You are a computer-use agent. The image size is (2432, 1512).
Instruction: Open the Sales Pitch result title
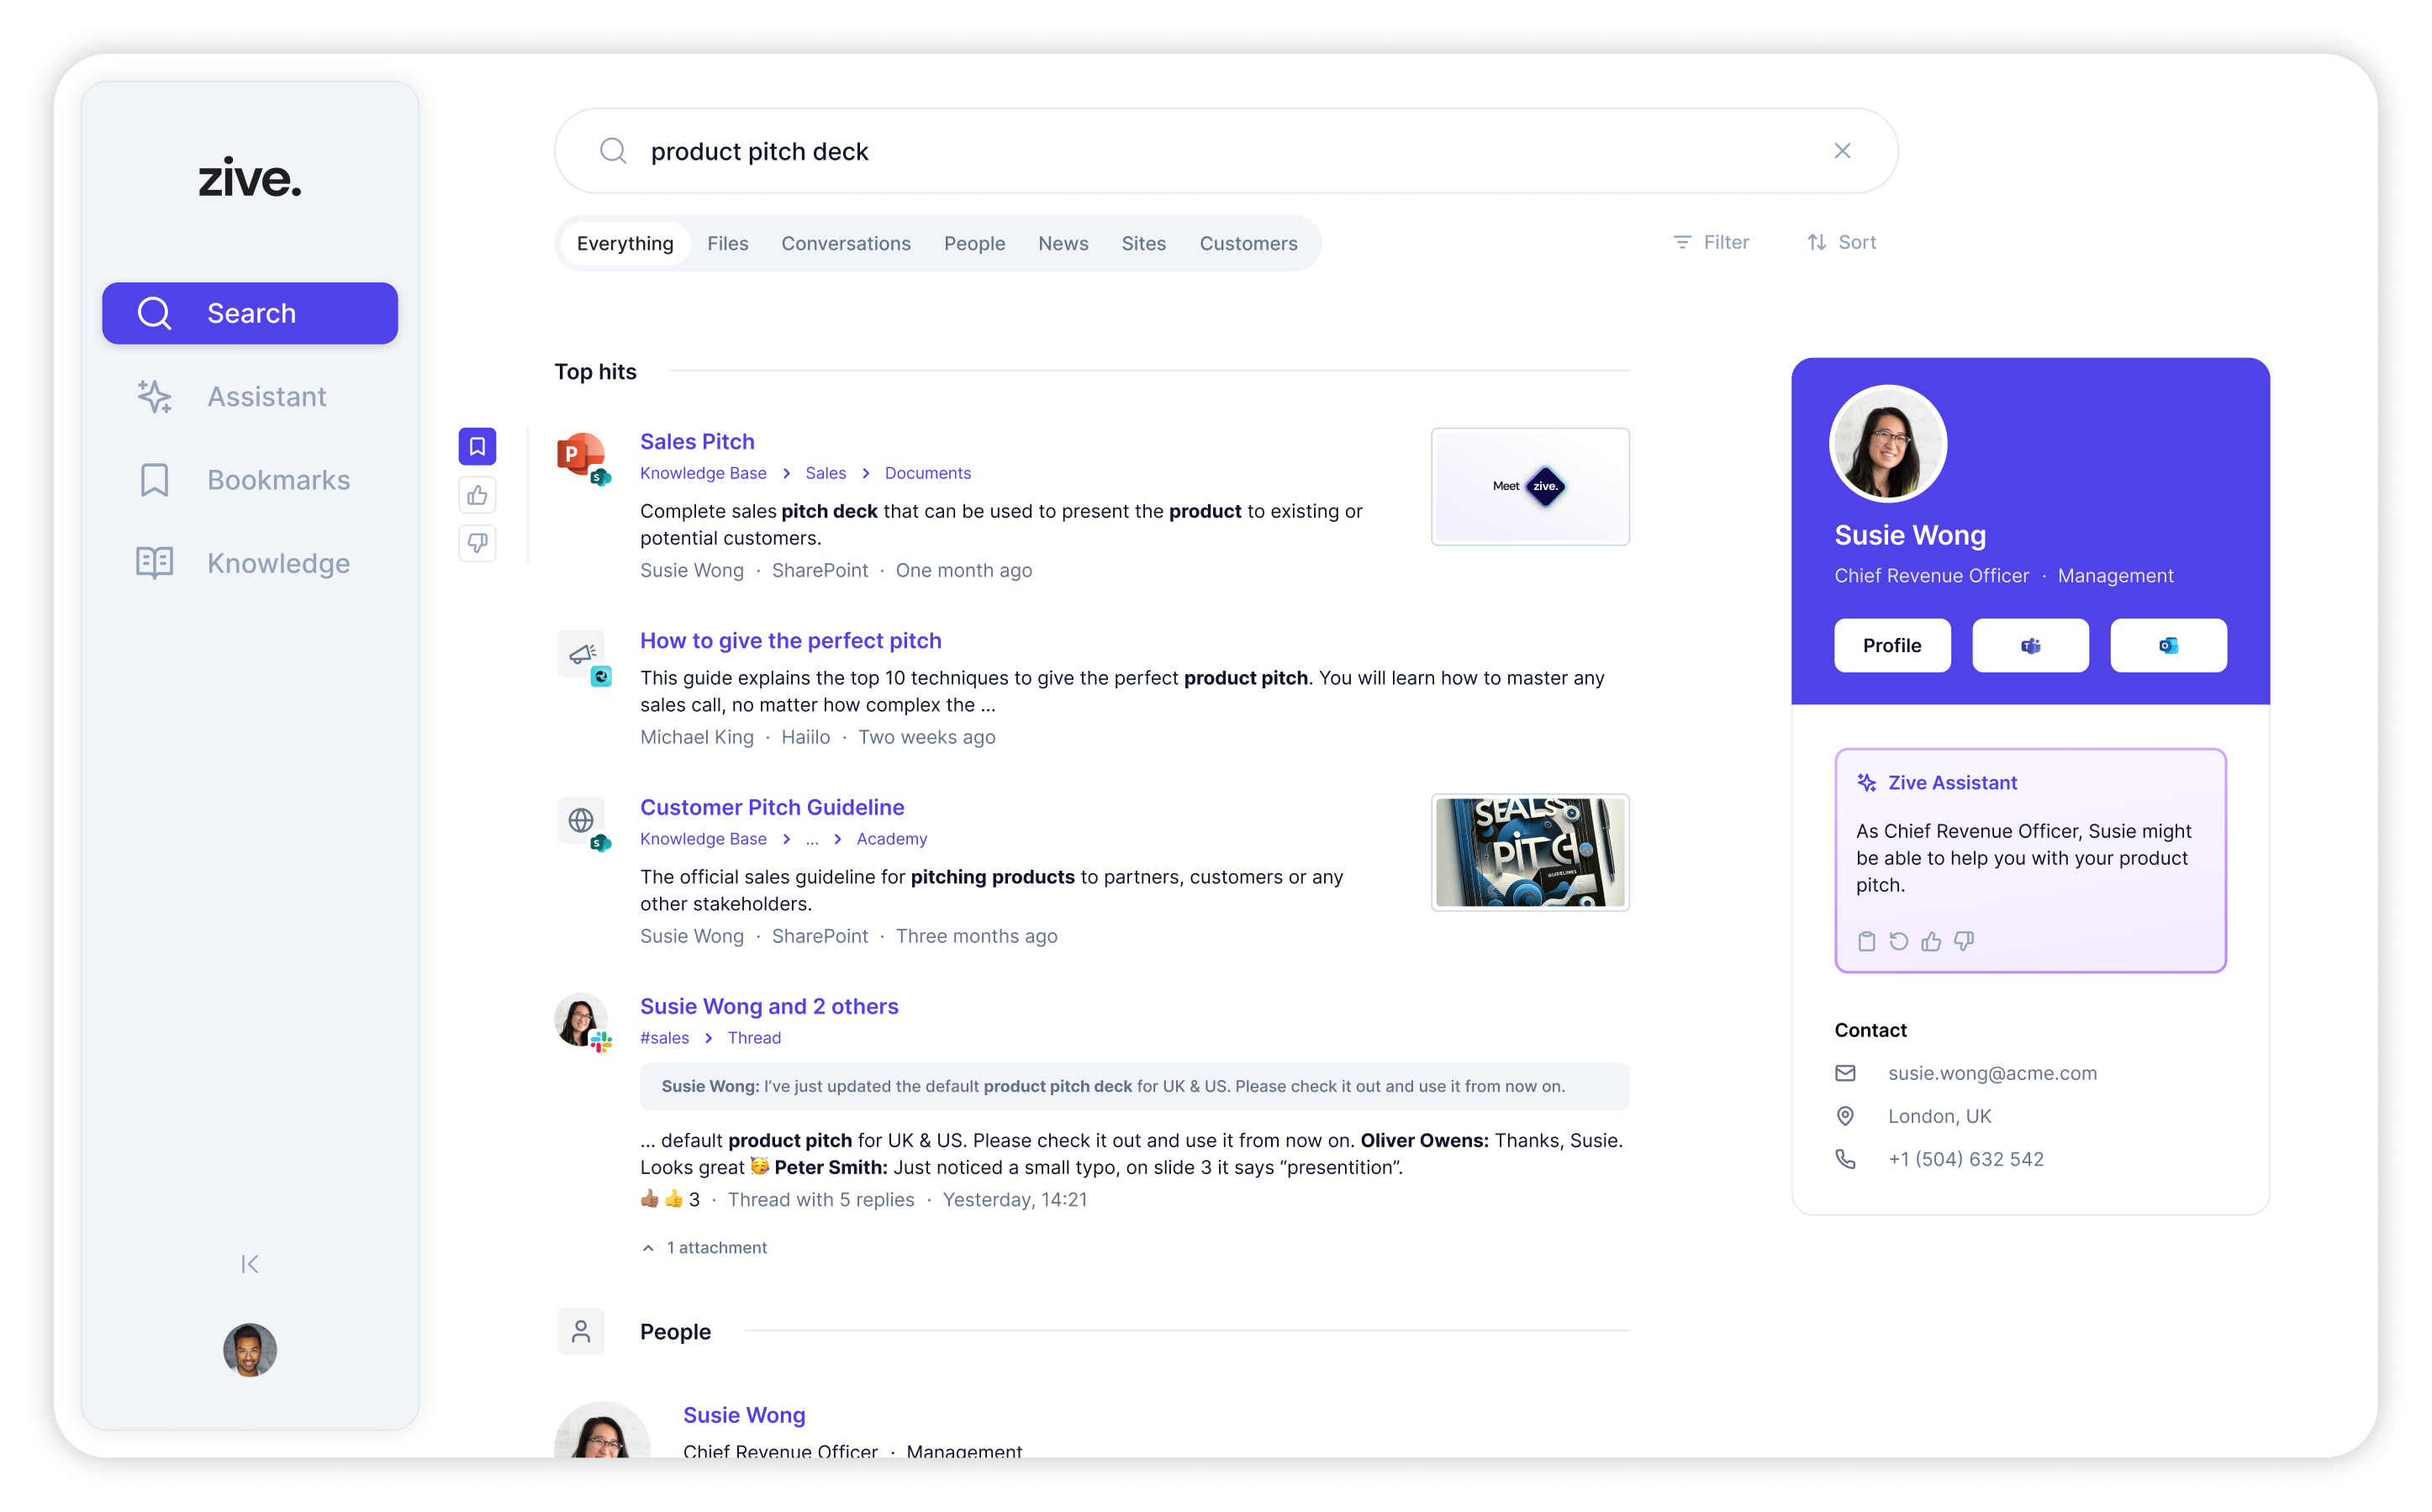[697, 441]
